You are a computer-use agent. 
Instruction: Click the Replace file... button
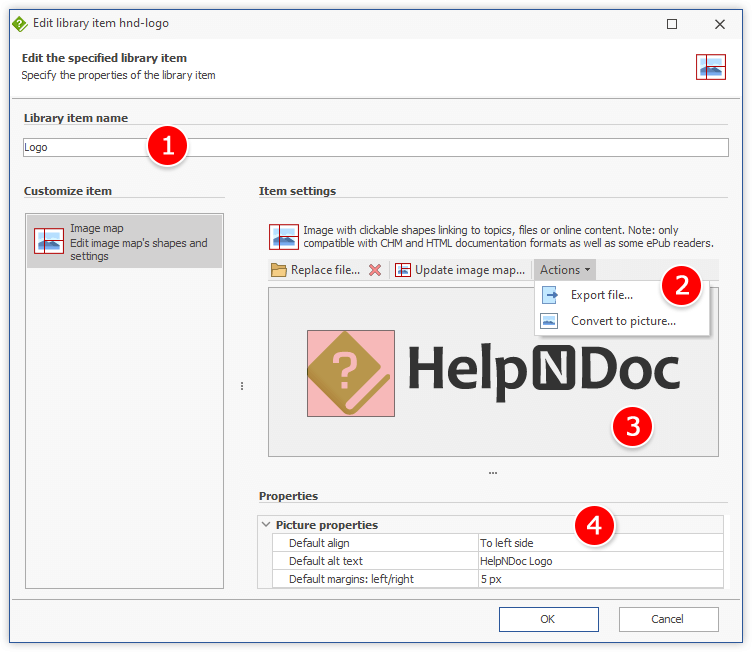(x=316, y=270)
